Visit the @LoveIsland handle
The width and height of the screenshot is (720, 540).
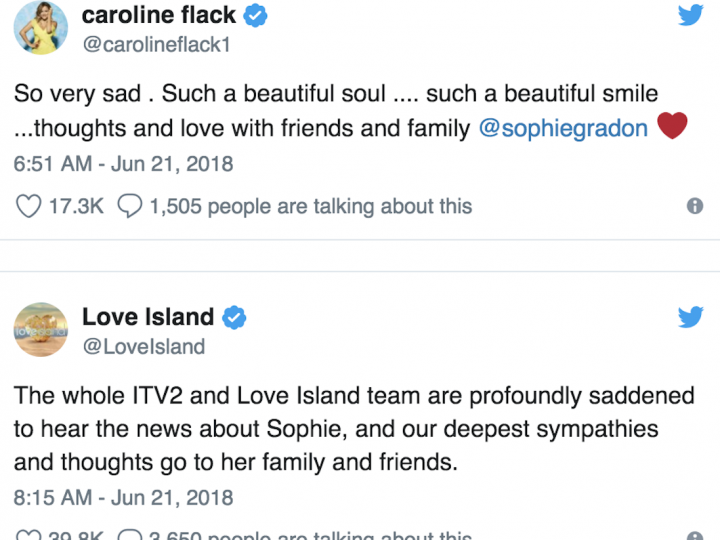pyautogui.click(x=143, y=347)
